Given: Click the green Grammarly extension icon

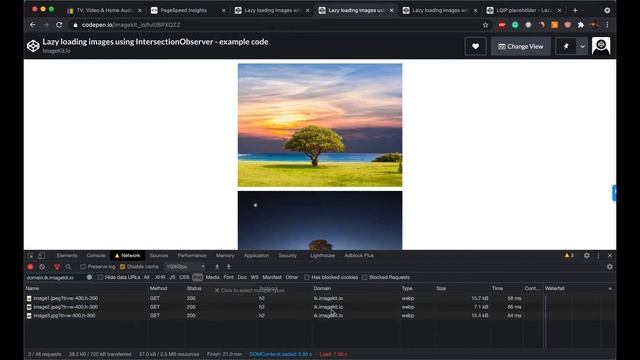Looking at the screenshot, I should tap(515, 25).
